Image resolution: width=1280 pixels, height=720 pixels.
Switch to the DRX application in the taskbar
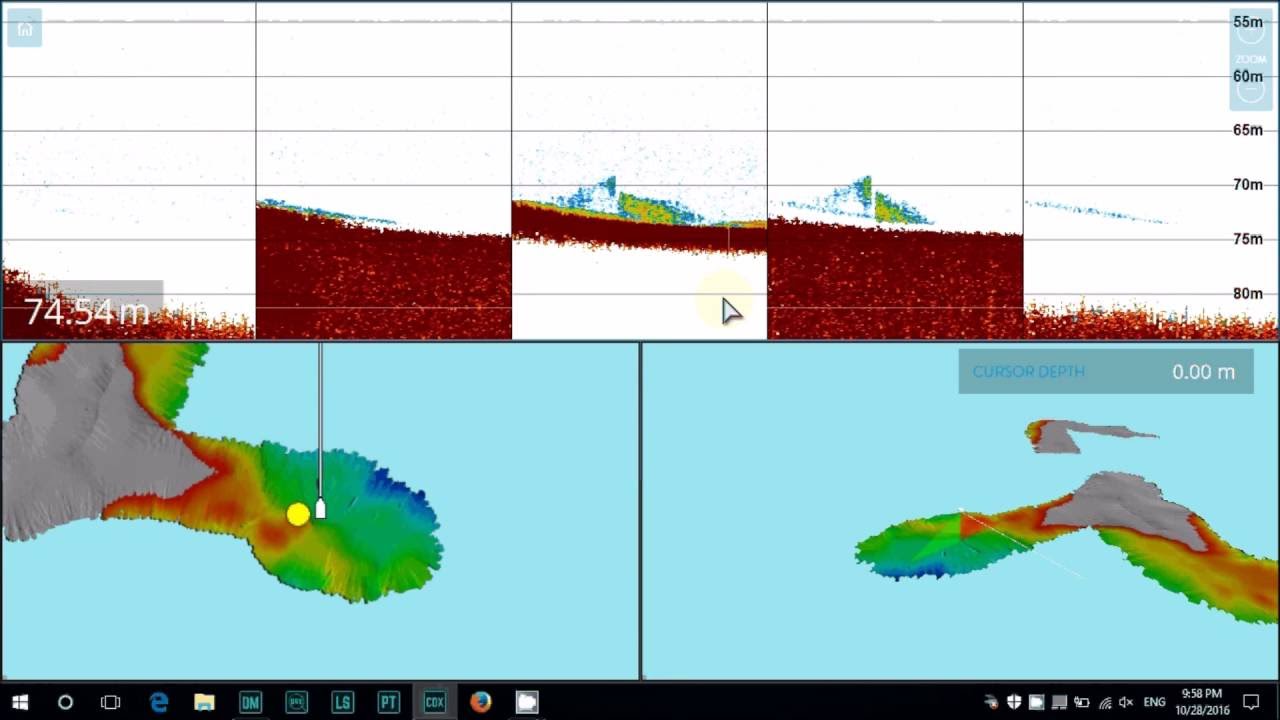pos(297,702)
